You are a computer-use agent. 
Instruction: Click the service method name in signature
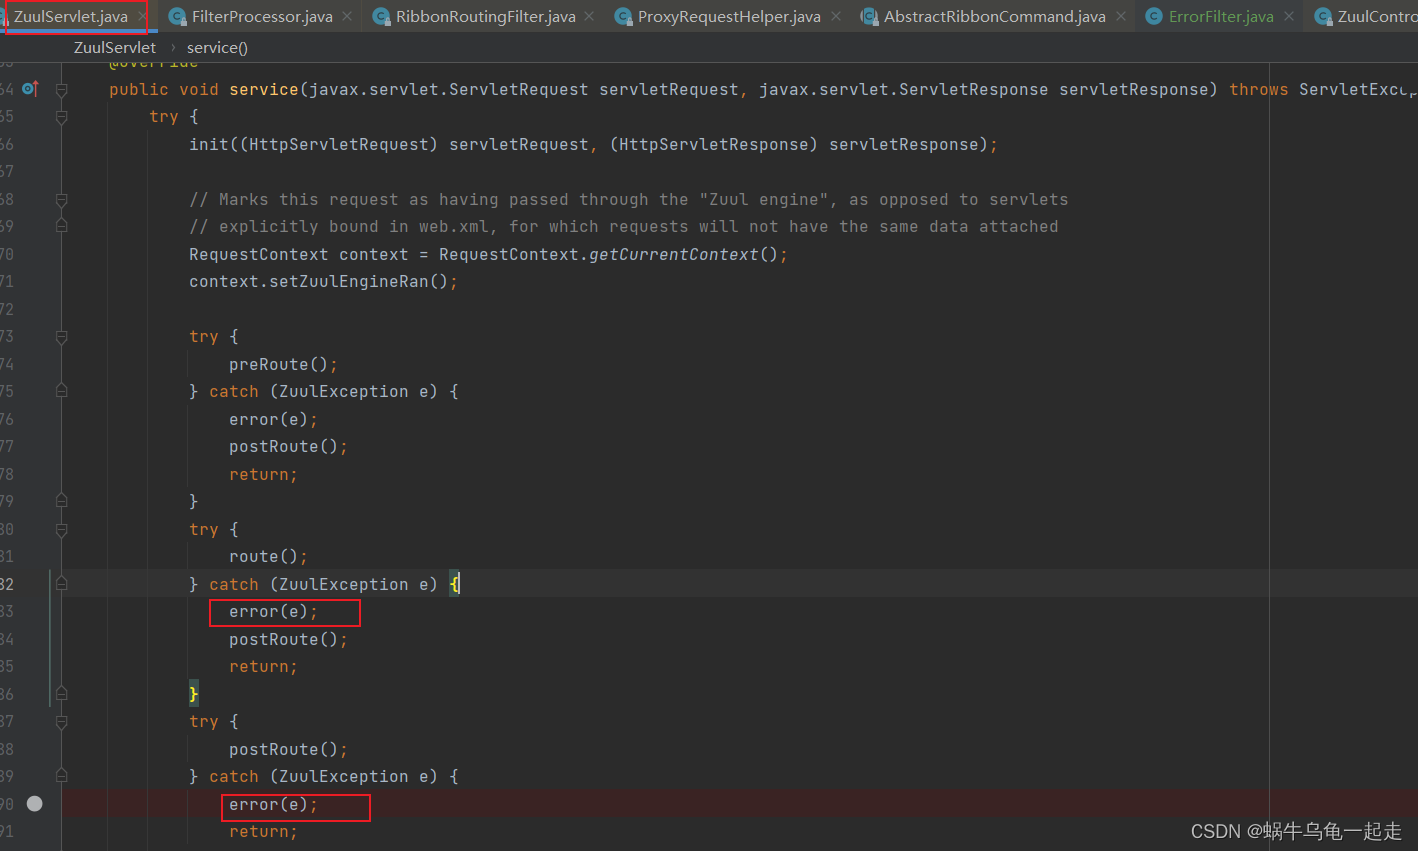[x=264, y=90]
